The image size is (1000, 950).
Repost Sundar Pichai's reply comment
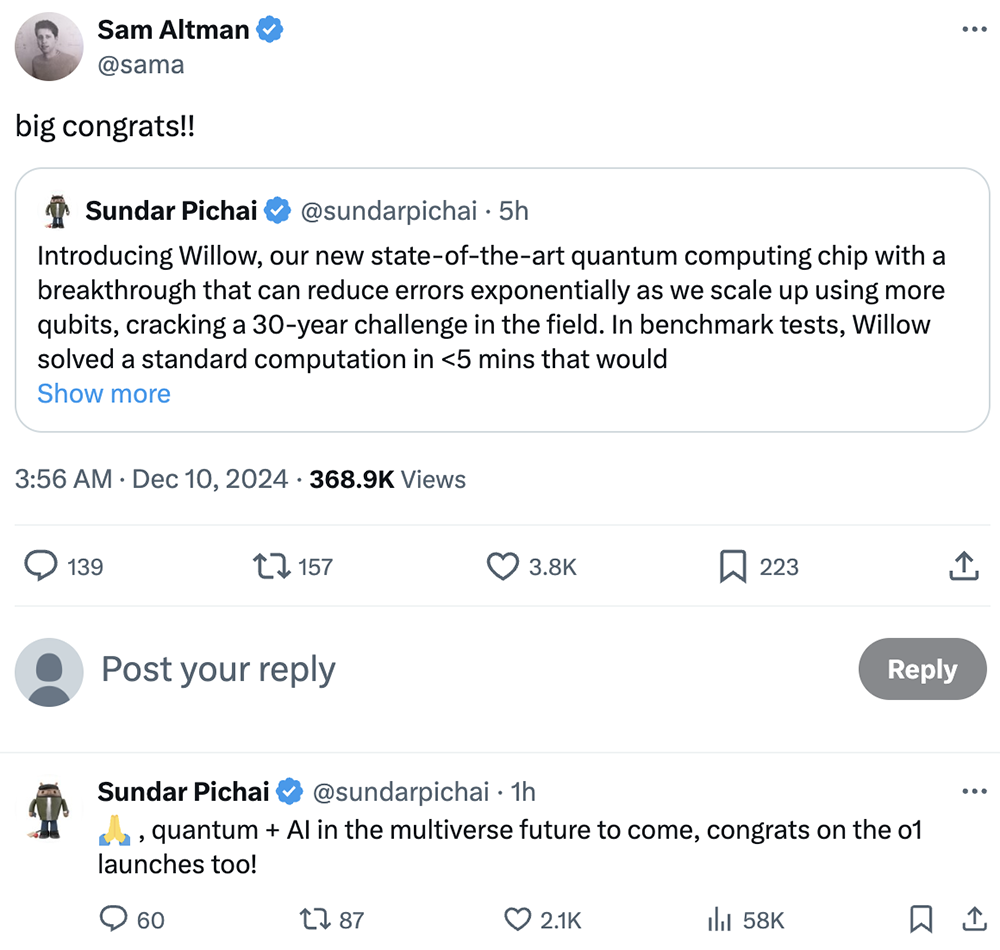point(315,919)
